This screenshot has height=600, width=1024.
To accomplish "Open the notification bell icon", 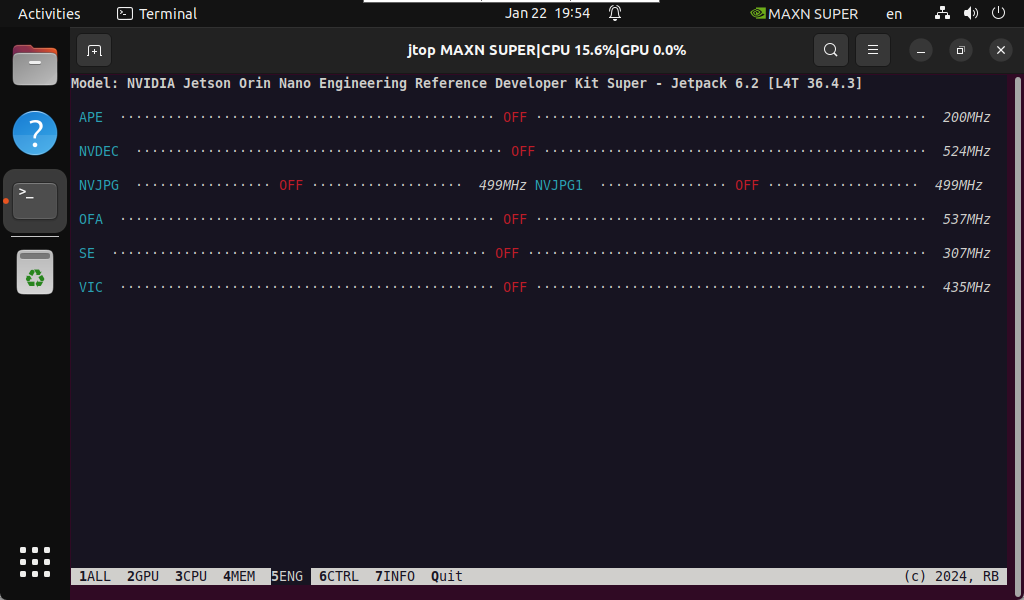I will [x=615, y=14].
